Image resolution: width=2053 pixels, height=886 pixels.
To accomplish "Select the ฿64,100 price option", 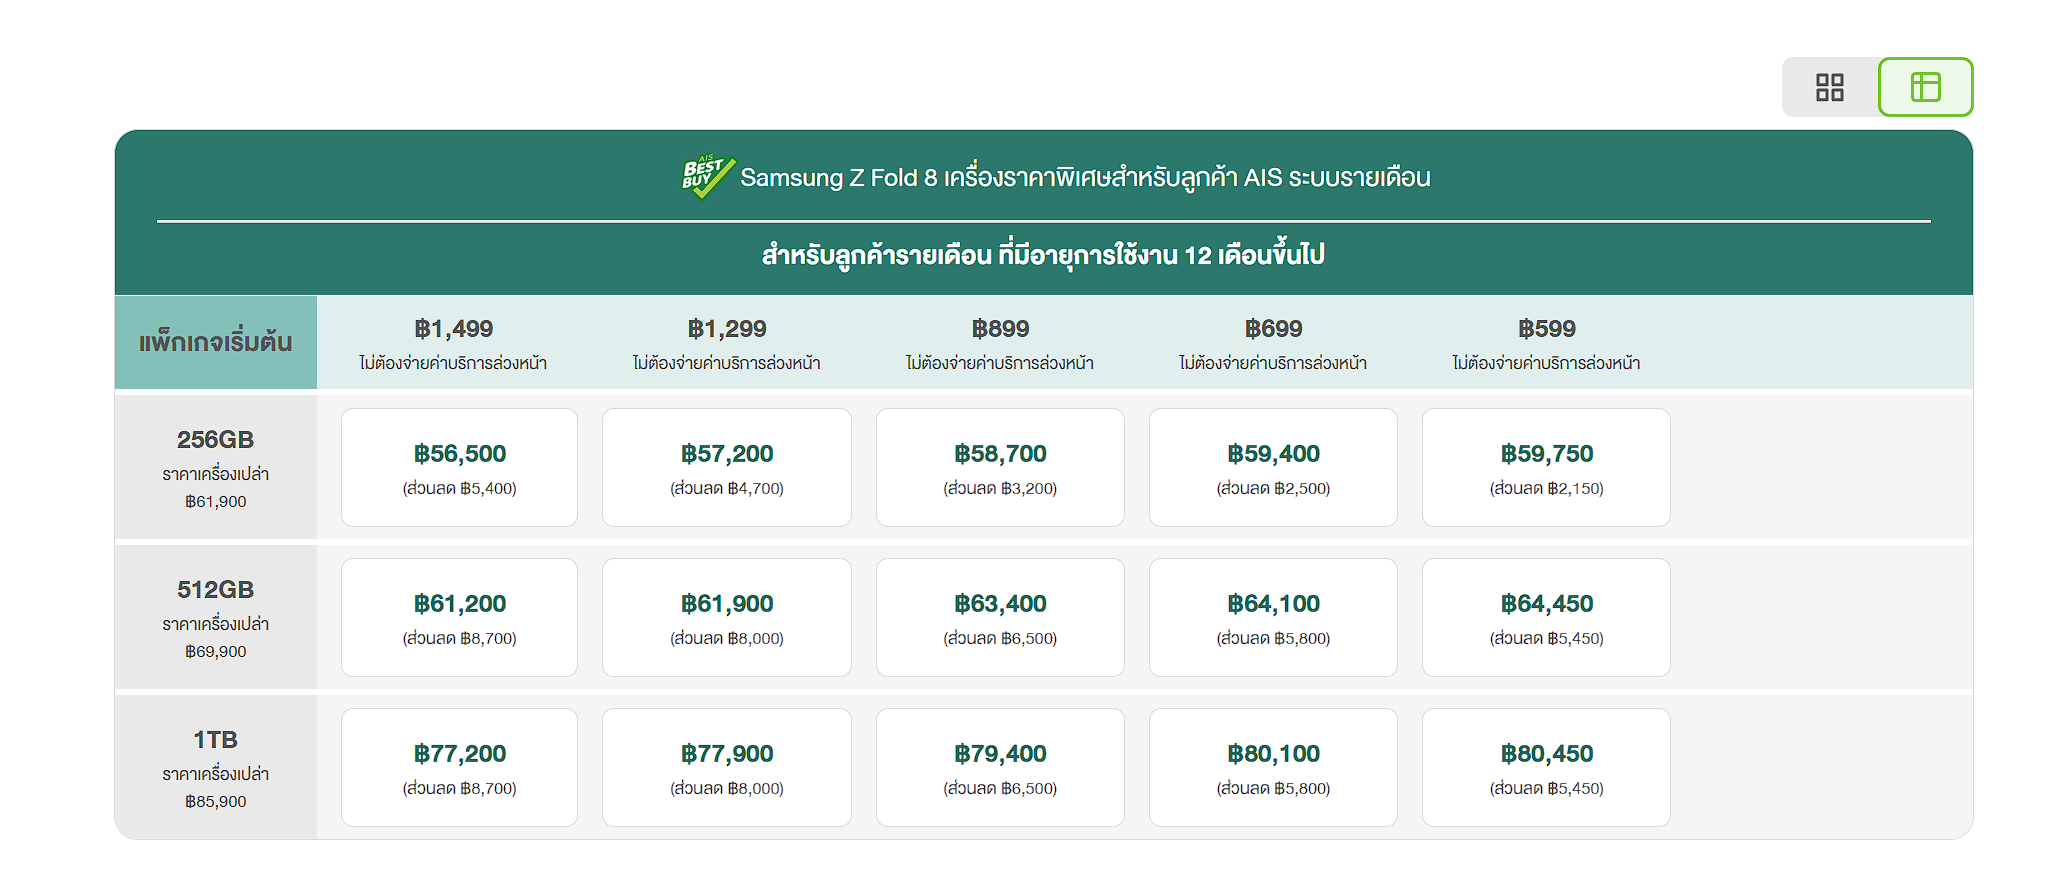I will tap(1273, 617).
